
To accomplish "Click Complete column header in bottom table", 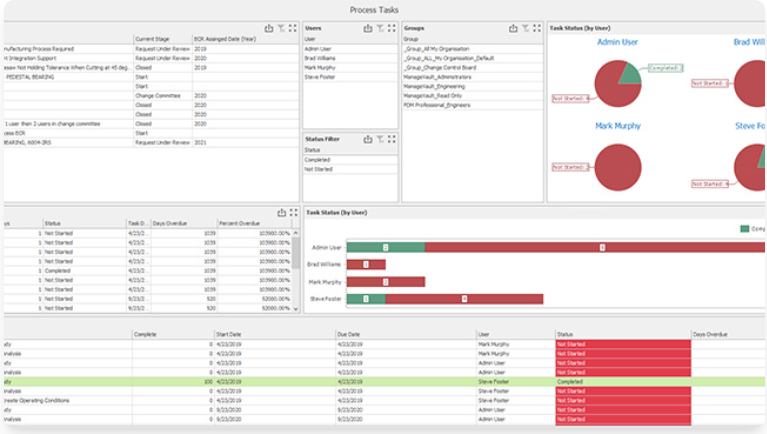I will tap(173, 334).
